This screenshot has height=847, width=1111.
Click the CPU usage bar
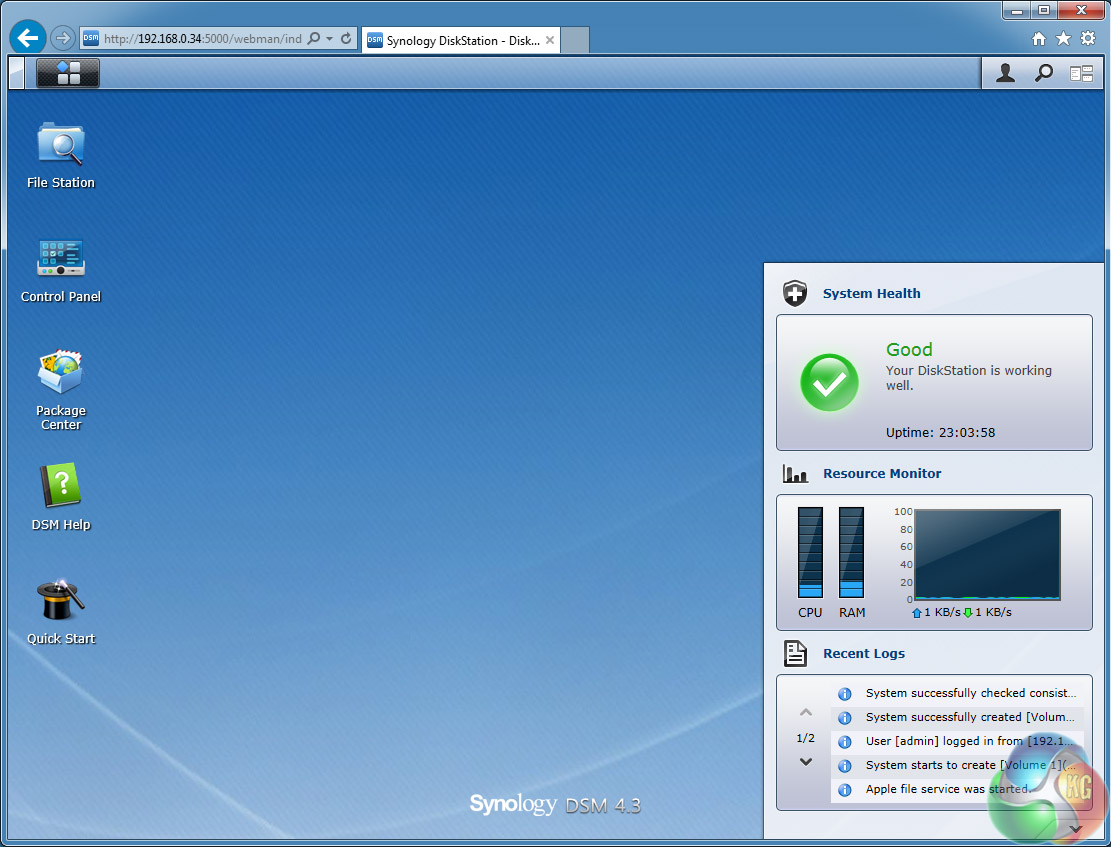[811, 553]
